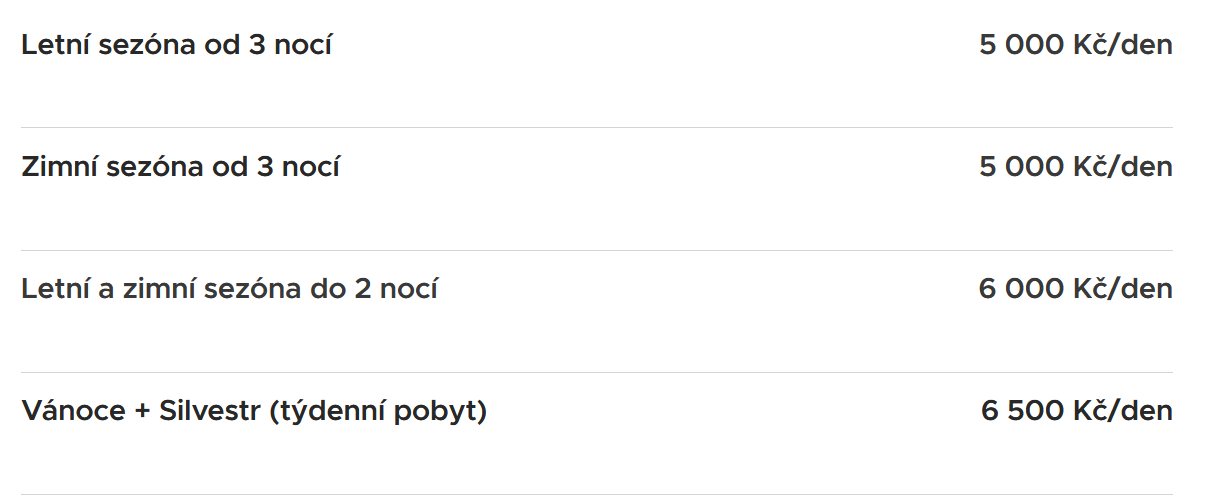Click the word "Vánoce"
The width and height of the screenshot is (1216, 504).
tap(73, 411)
